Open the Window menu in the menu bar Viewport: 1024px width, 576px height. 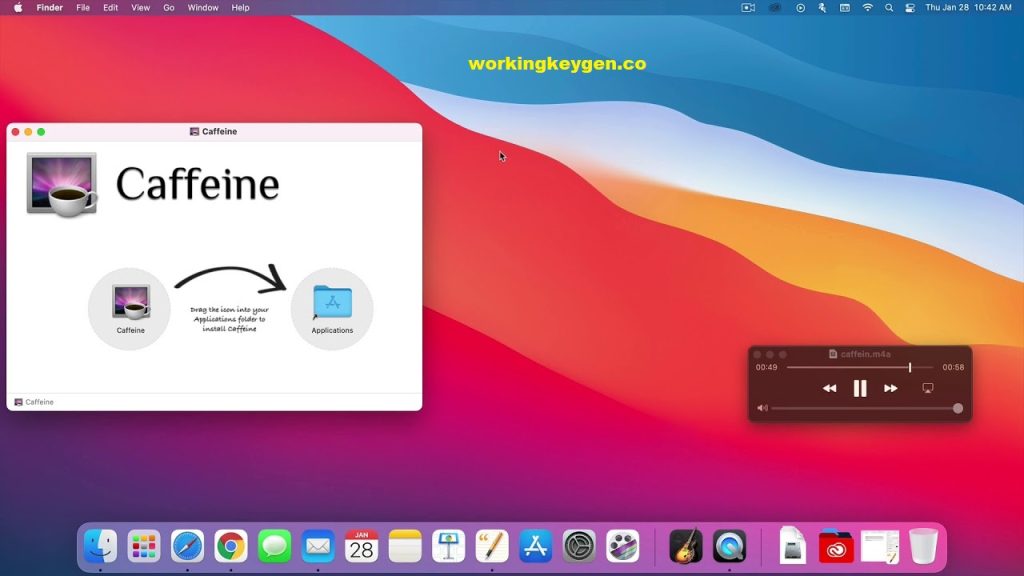(203, 7)
